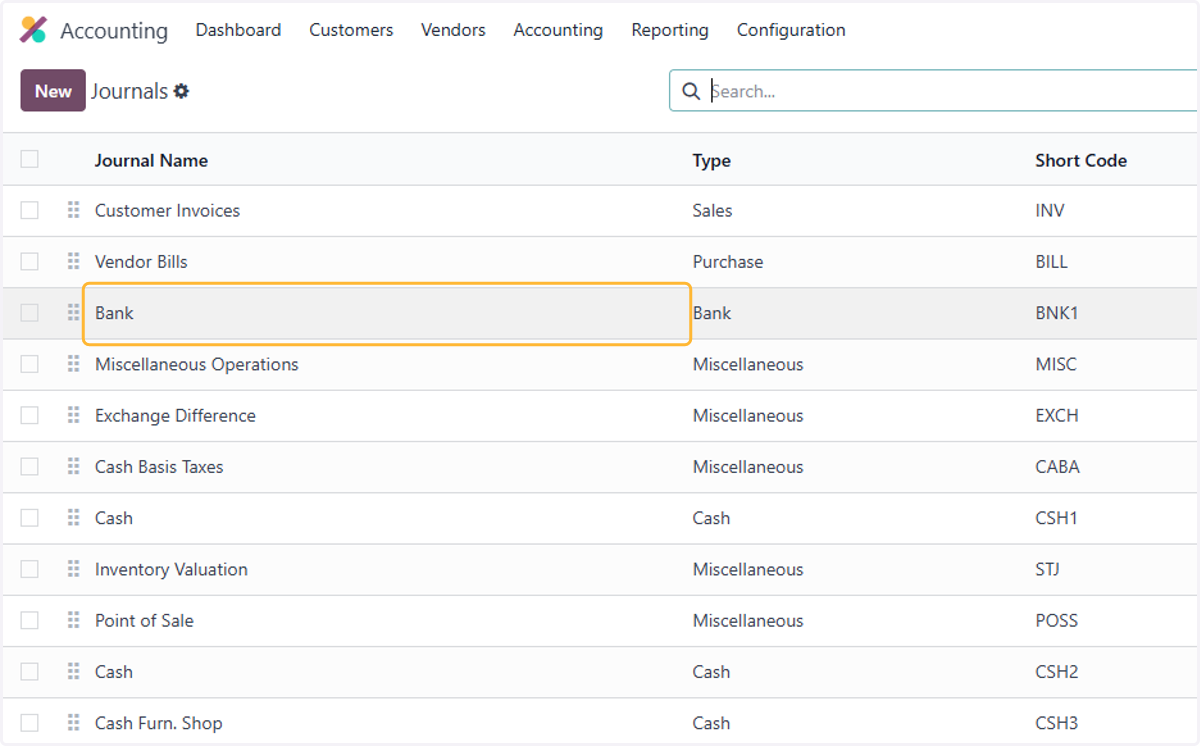Click drag handle beside Exchange Difference
1200x746 pixels.
pos(73,415)
